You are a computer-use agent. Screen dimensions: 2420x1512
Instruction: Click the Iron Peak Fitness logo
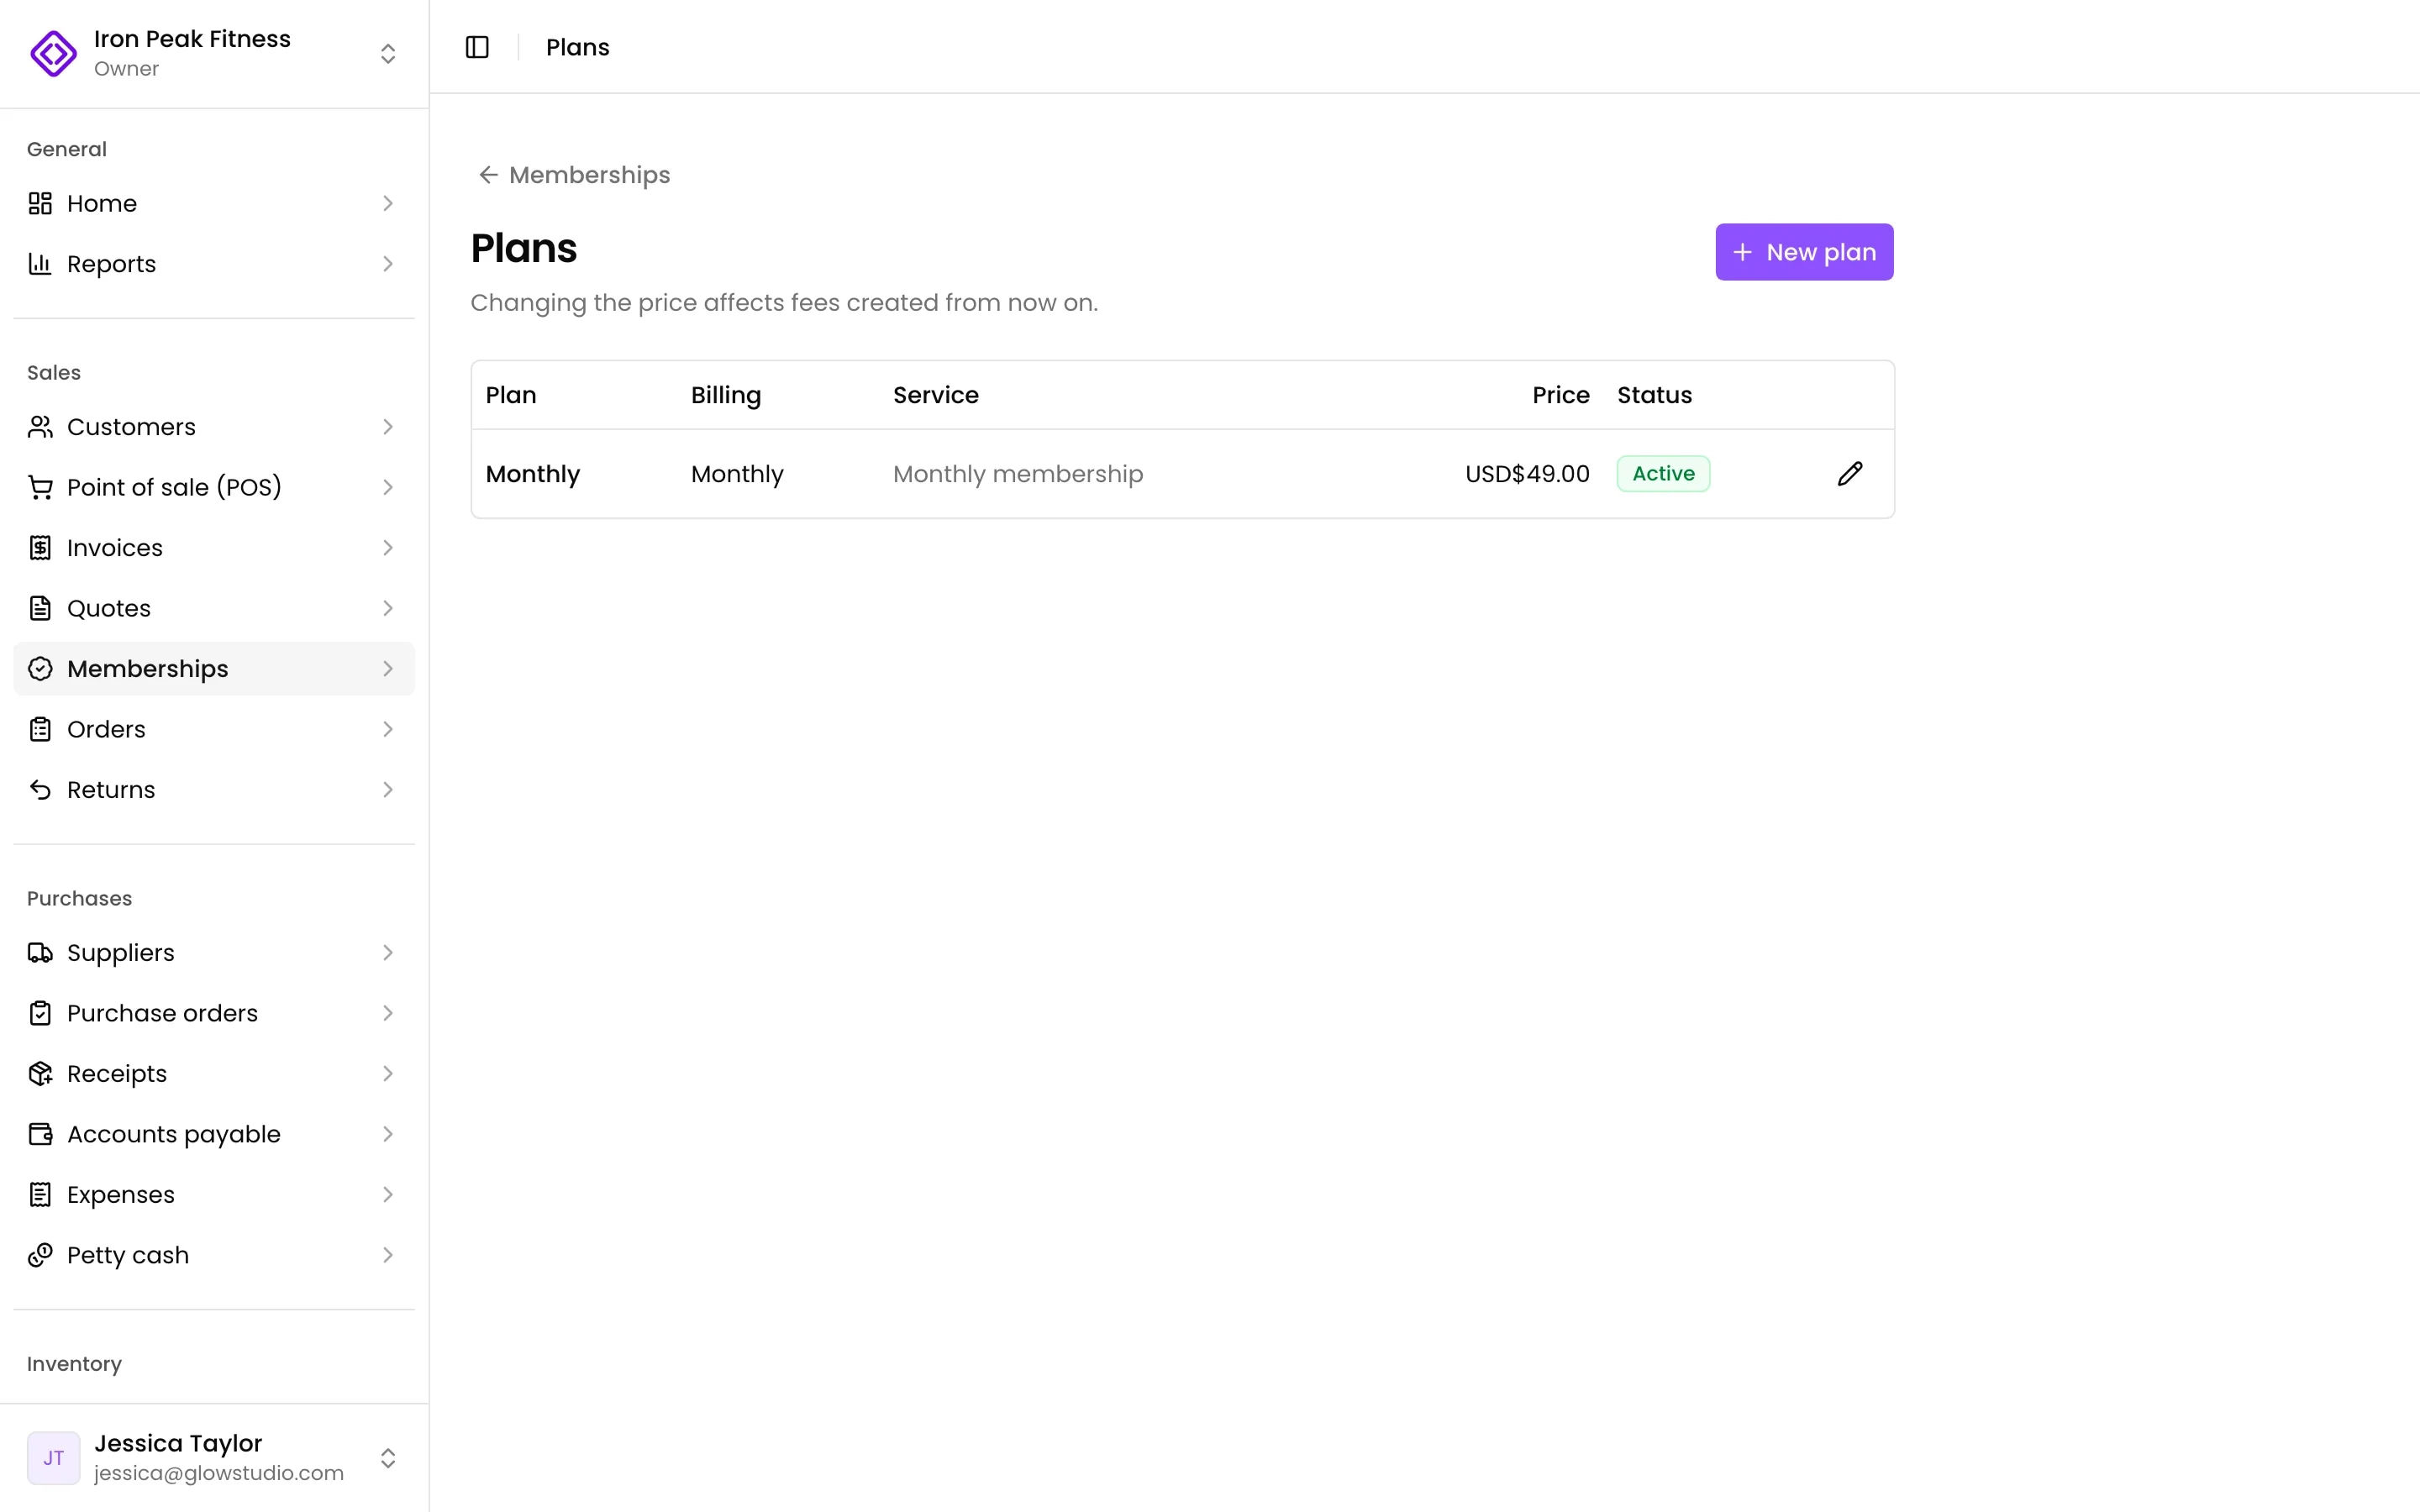(54, 53)
